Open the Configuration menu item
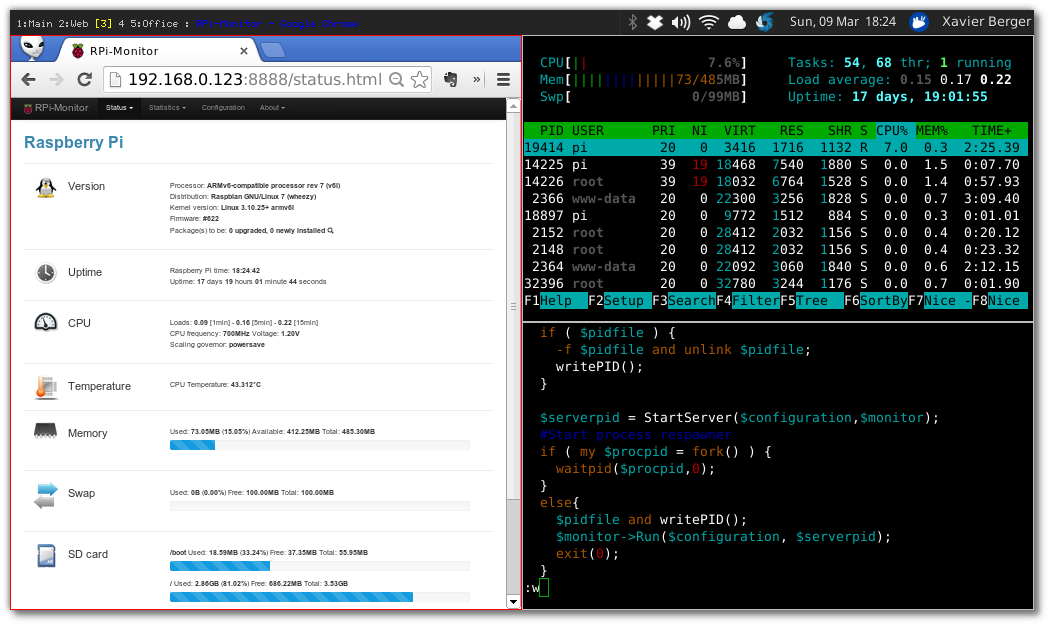Viewport: 1050px width, 626px height. [x=223, y=108]
